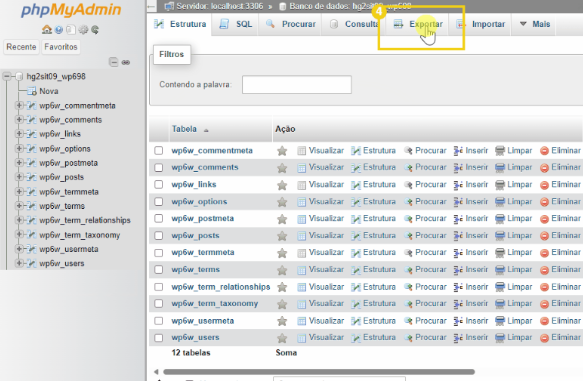
Task: Click the Tabela column header to sort
Action: [x=184, y=129]
